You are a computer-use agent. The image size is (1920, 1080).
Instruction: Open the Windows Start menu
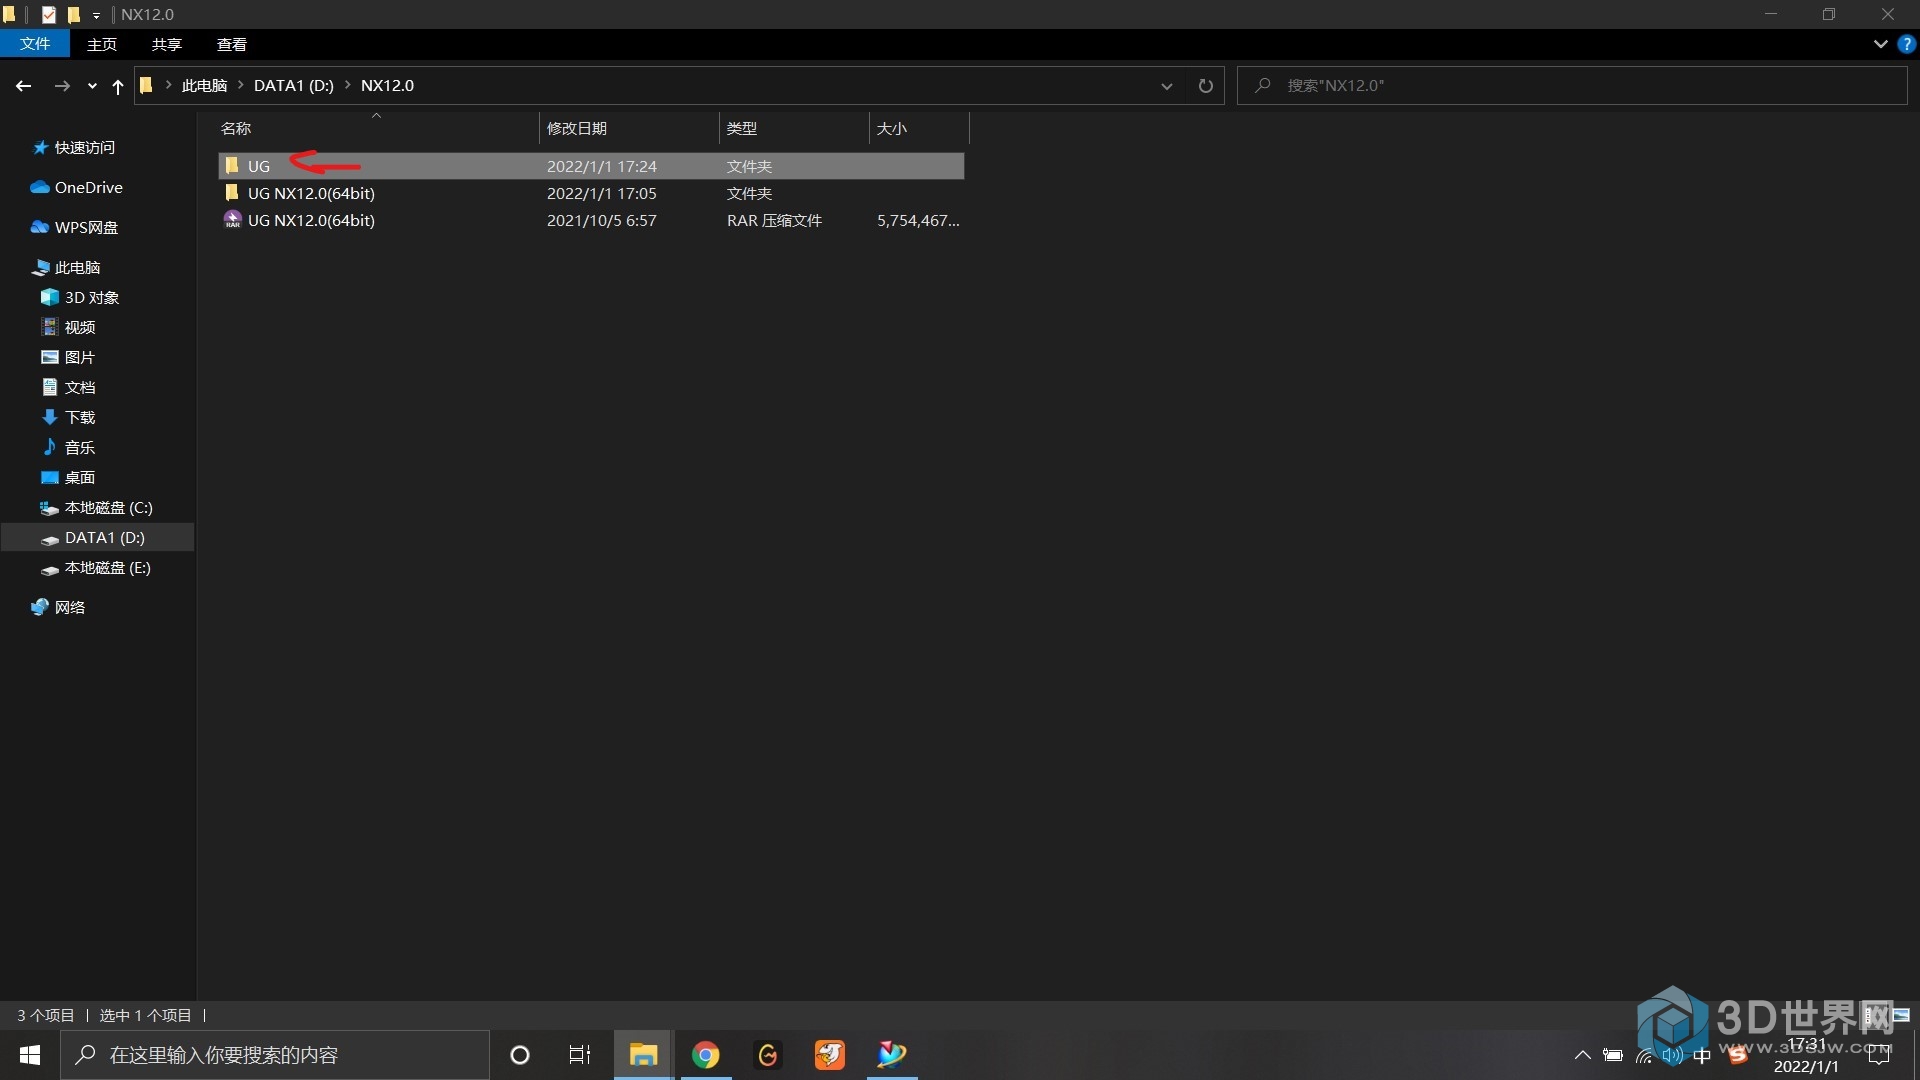(30, 1055)
